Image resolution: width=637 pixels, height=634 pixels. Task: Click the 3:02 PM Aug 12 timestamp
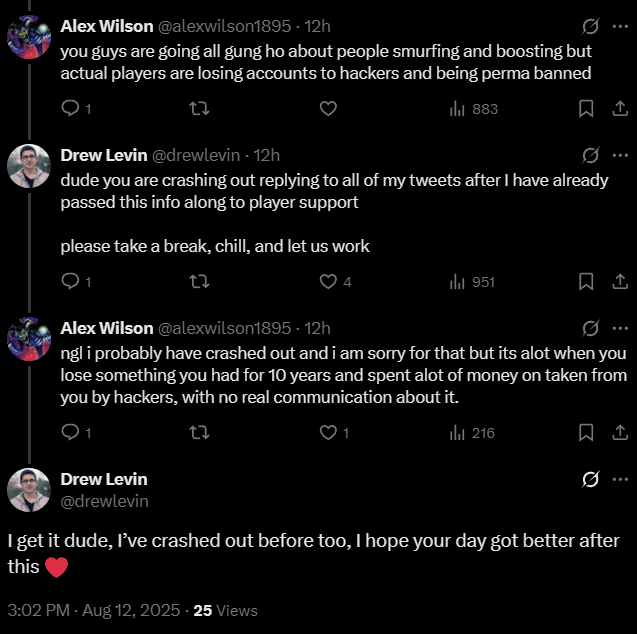[94, 610]
